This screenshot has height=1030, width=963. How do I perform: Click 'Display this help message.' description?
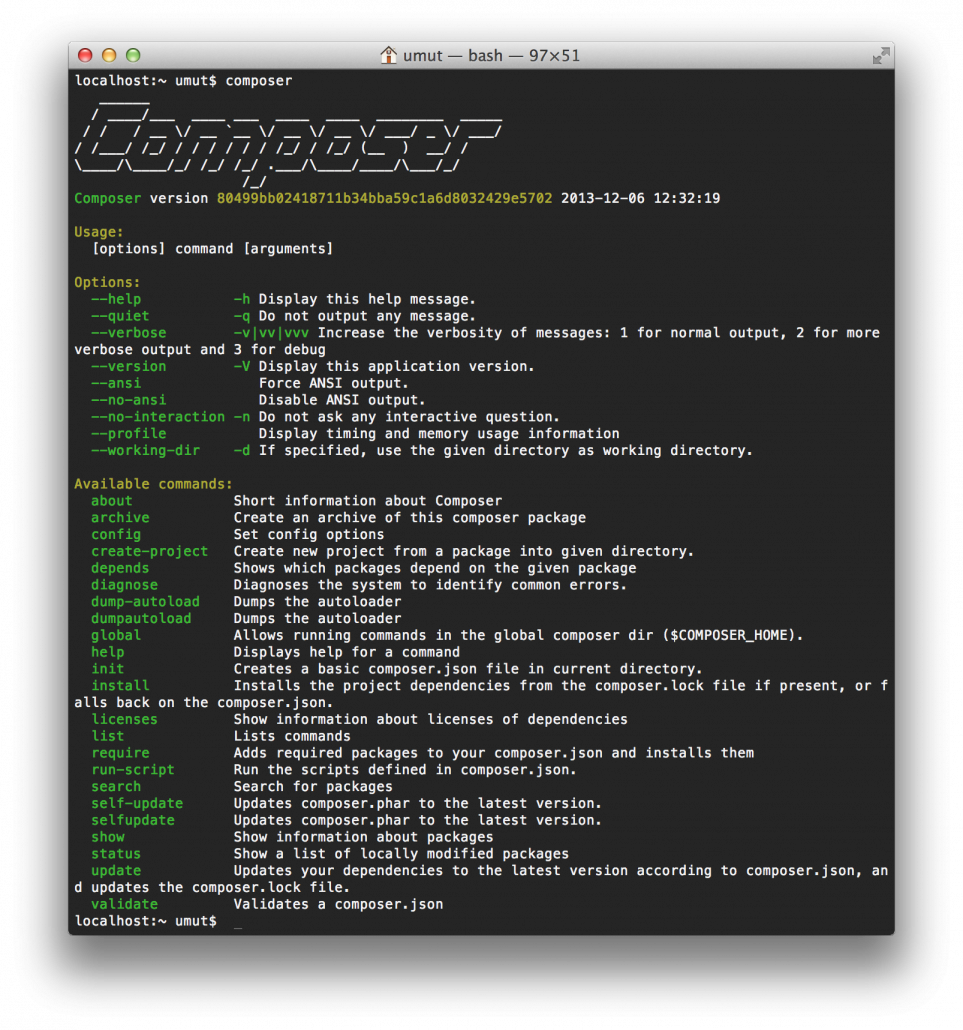tap(367, 300)
